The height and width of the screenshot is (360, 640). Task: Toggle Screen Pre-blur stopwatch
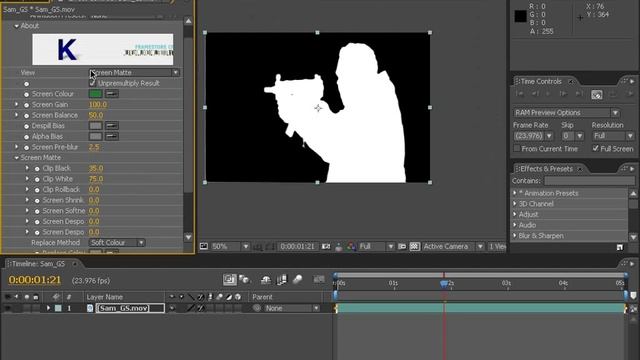tap(27, 147)
